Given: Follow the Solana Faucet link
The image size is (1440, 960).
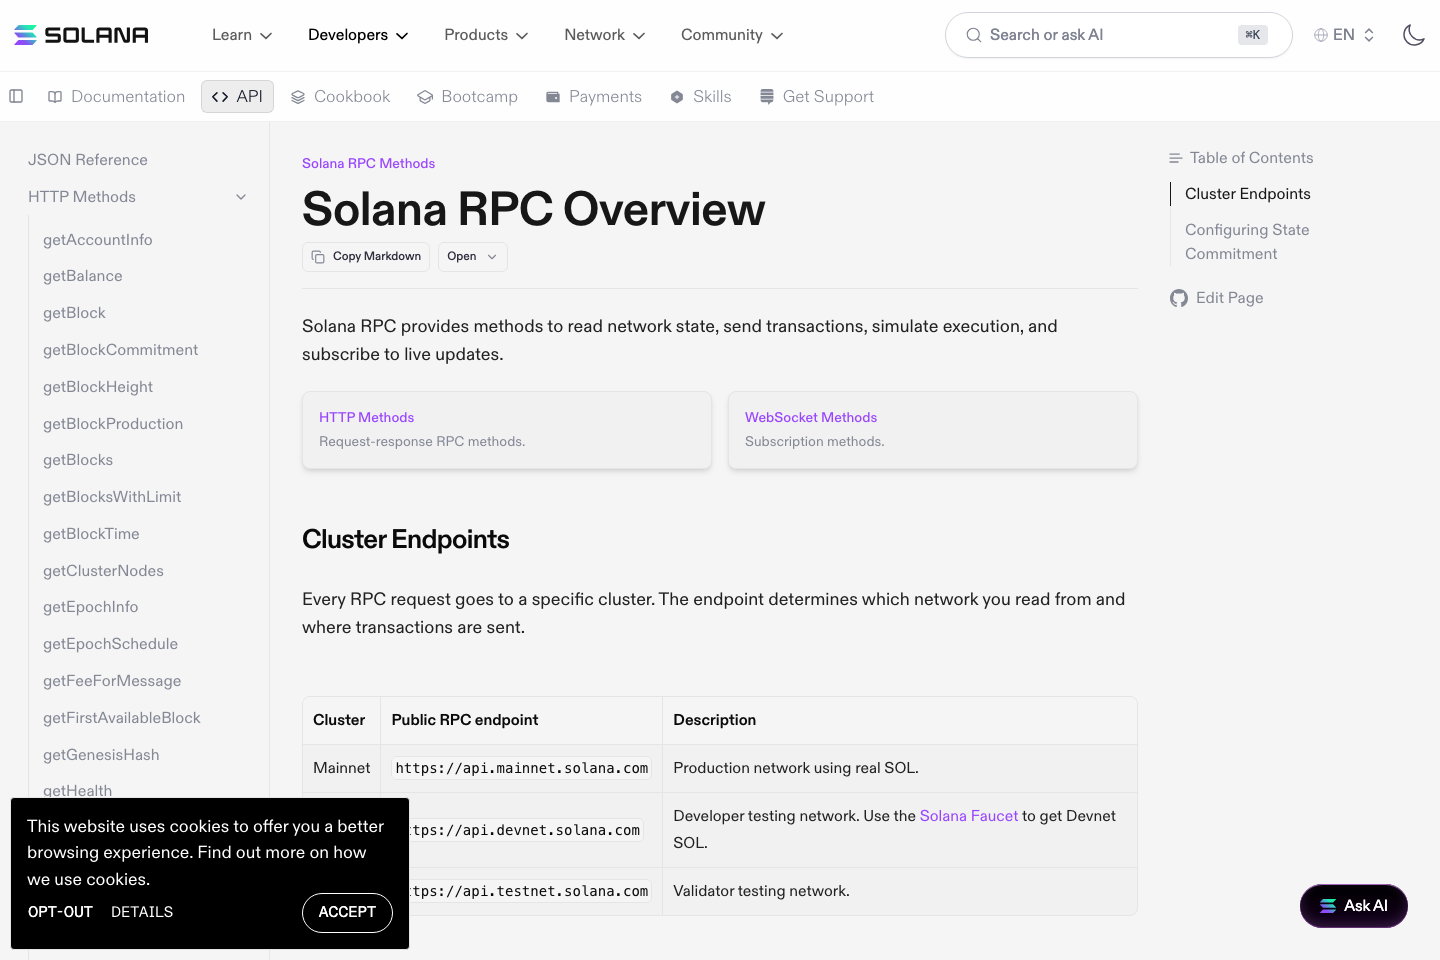Looking at the screenshot, I should click(x=968, y=815).
